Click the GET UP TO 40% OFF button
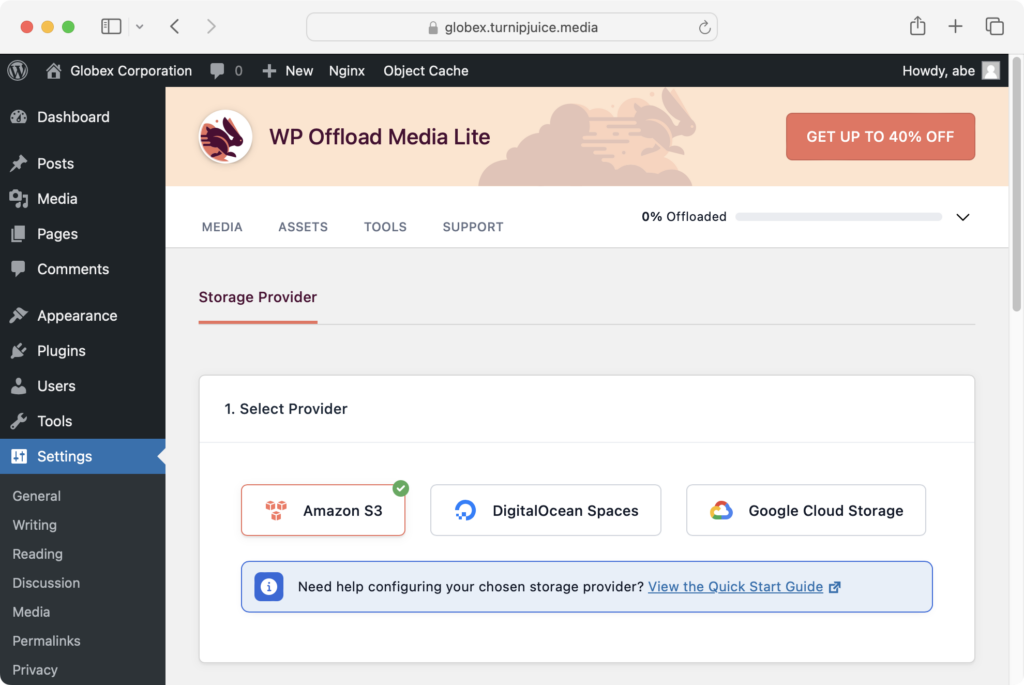1024x685 pixels. click(880, 137)
